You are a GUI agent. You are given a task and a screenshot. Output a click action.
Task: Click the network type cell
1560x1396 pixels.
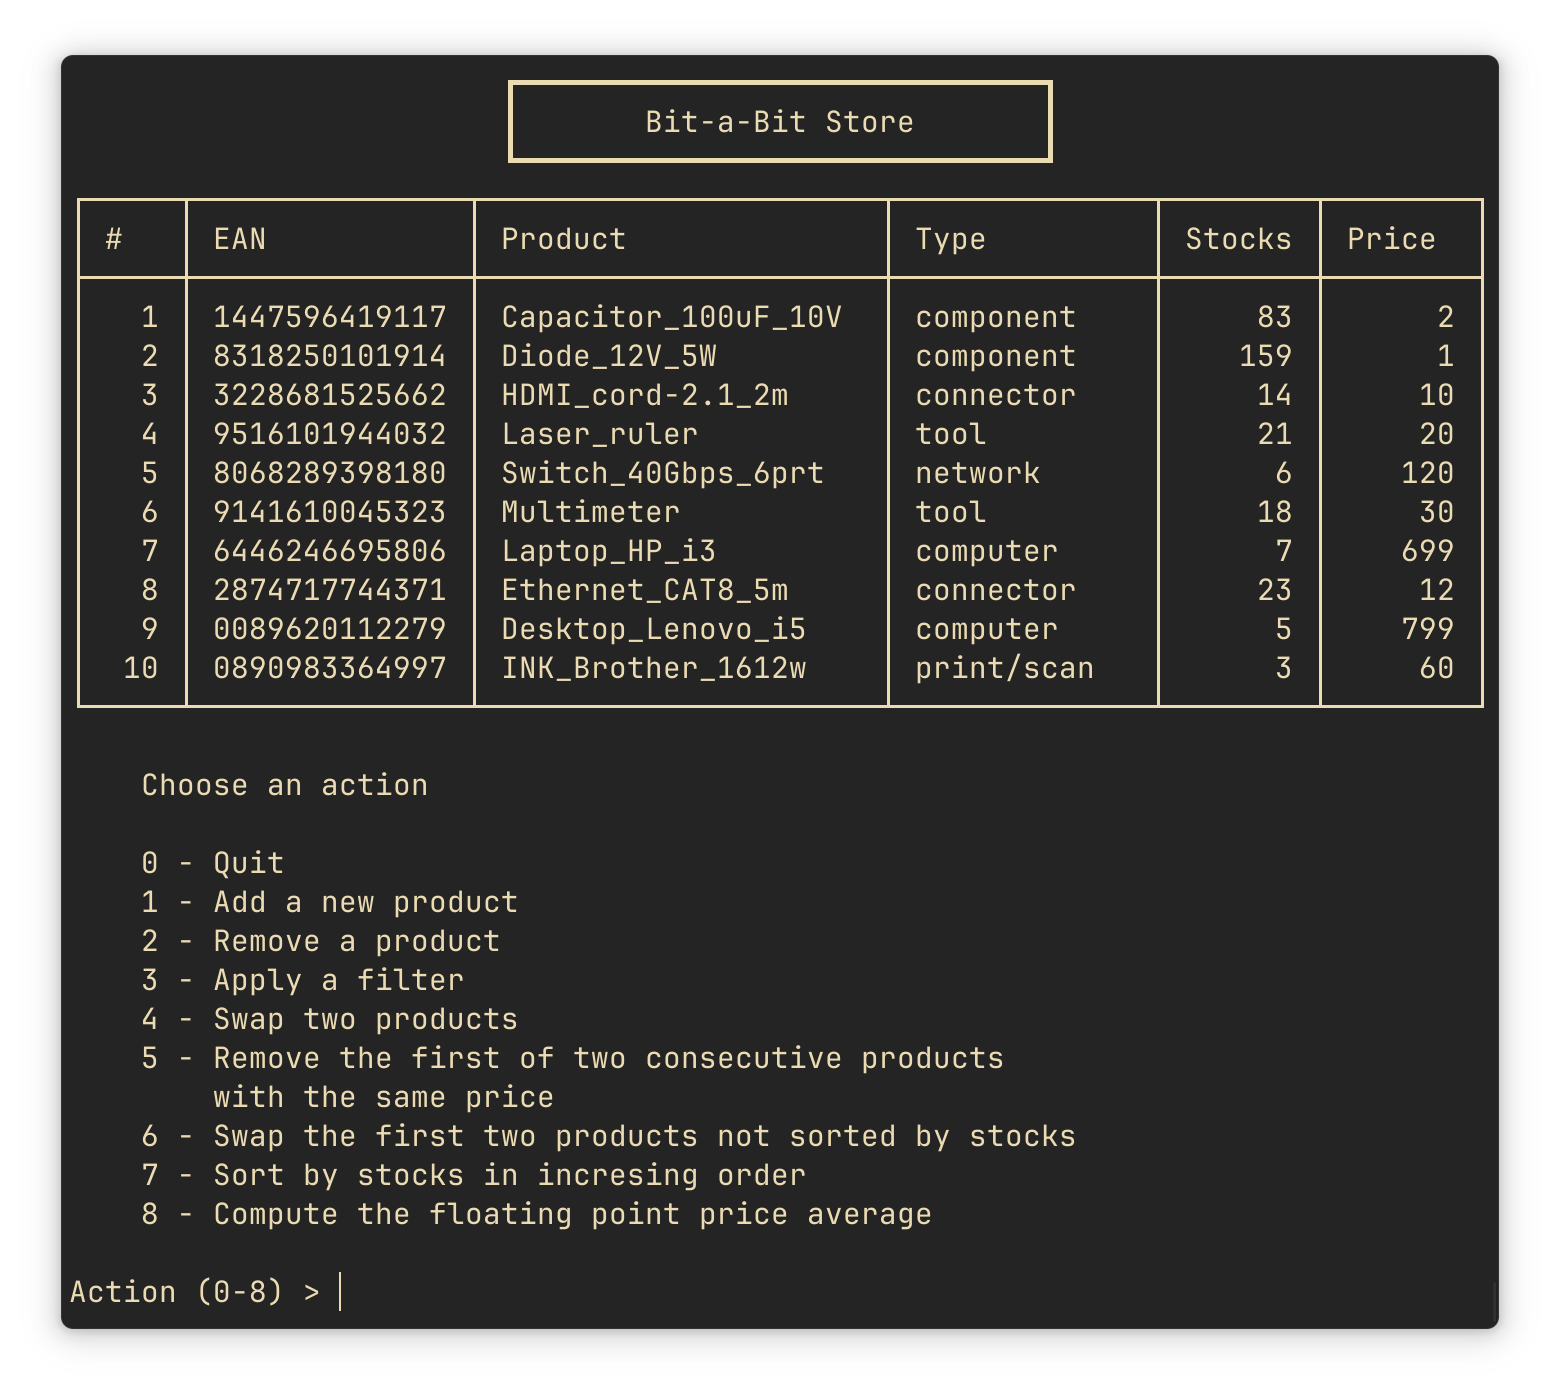977,473
